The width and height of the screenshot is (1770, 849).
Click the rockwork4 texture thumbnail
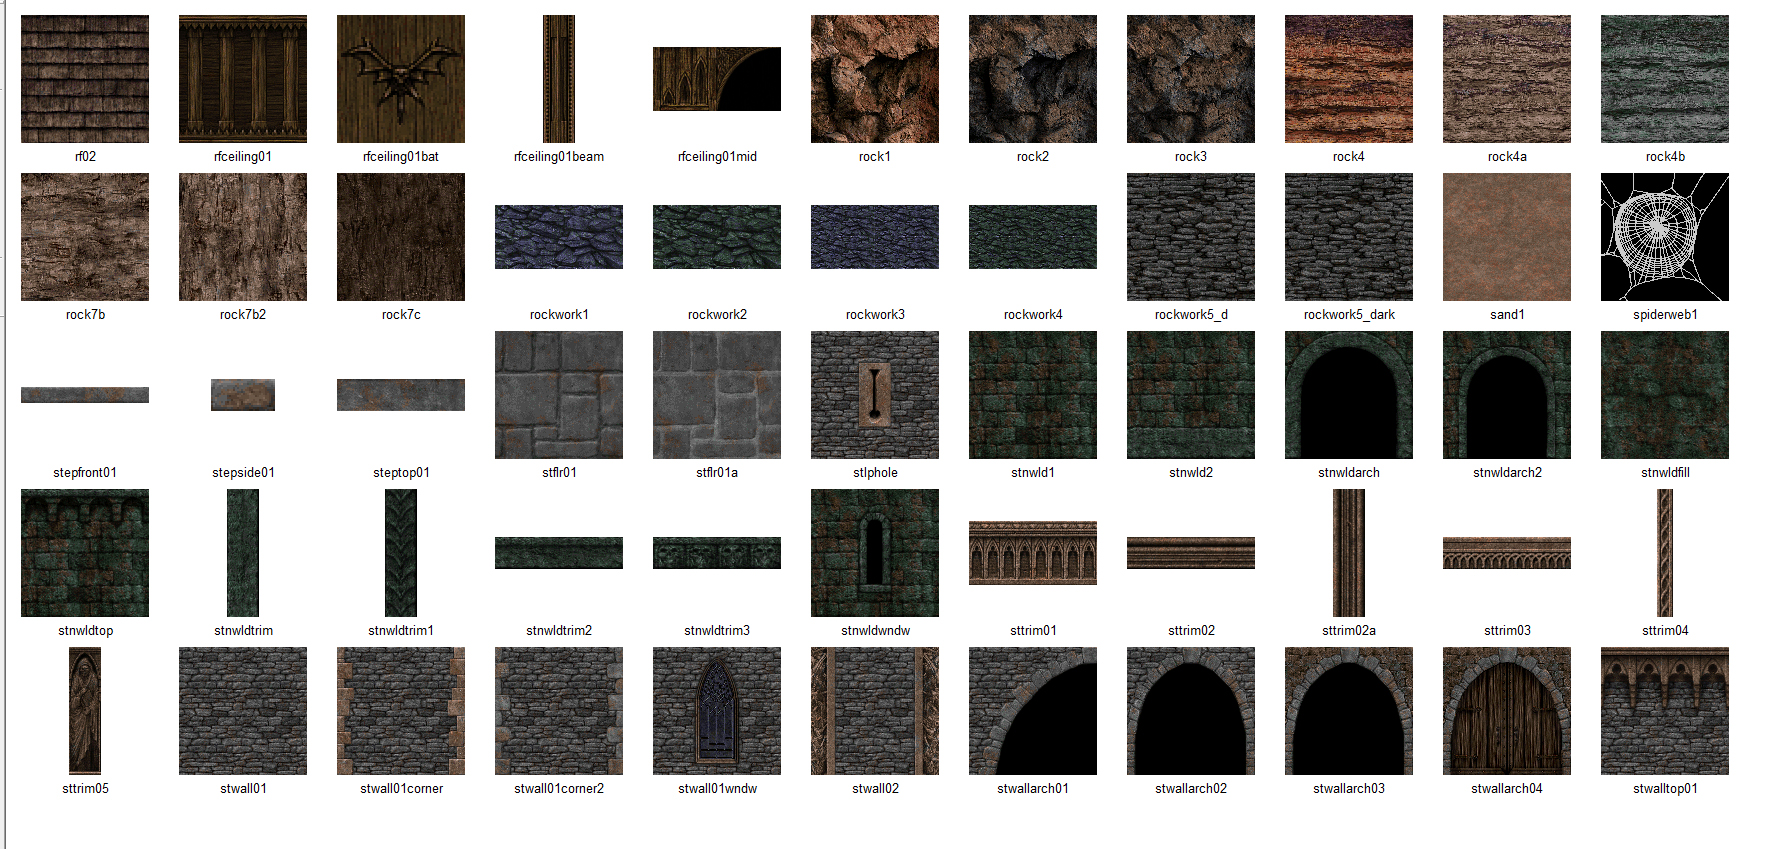[x=1033, y=237]
